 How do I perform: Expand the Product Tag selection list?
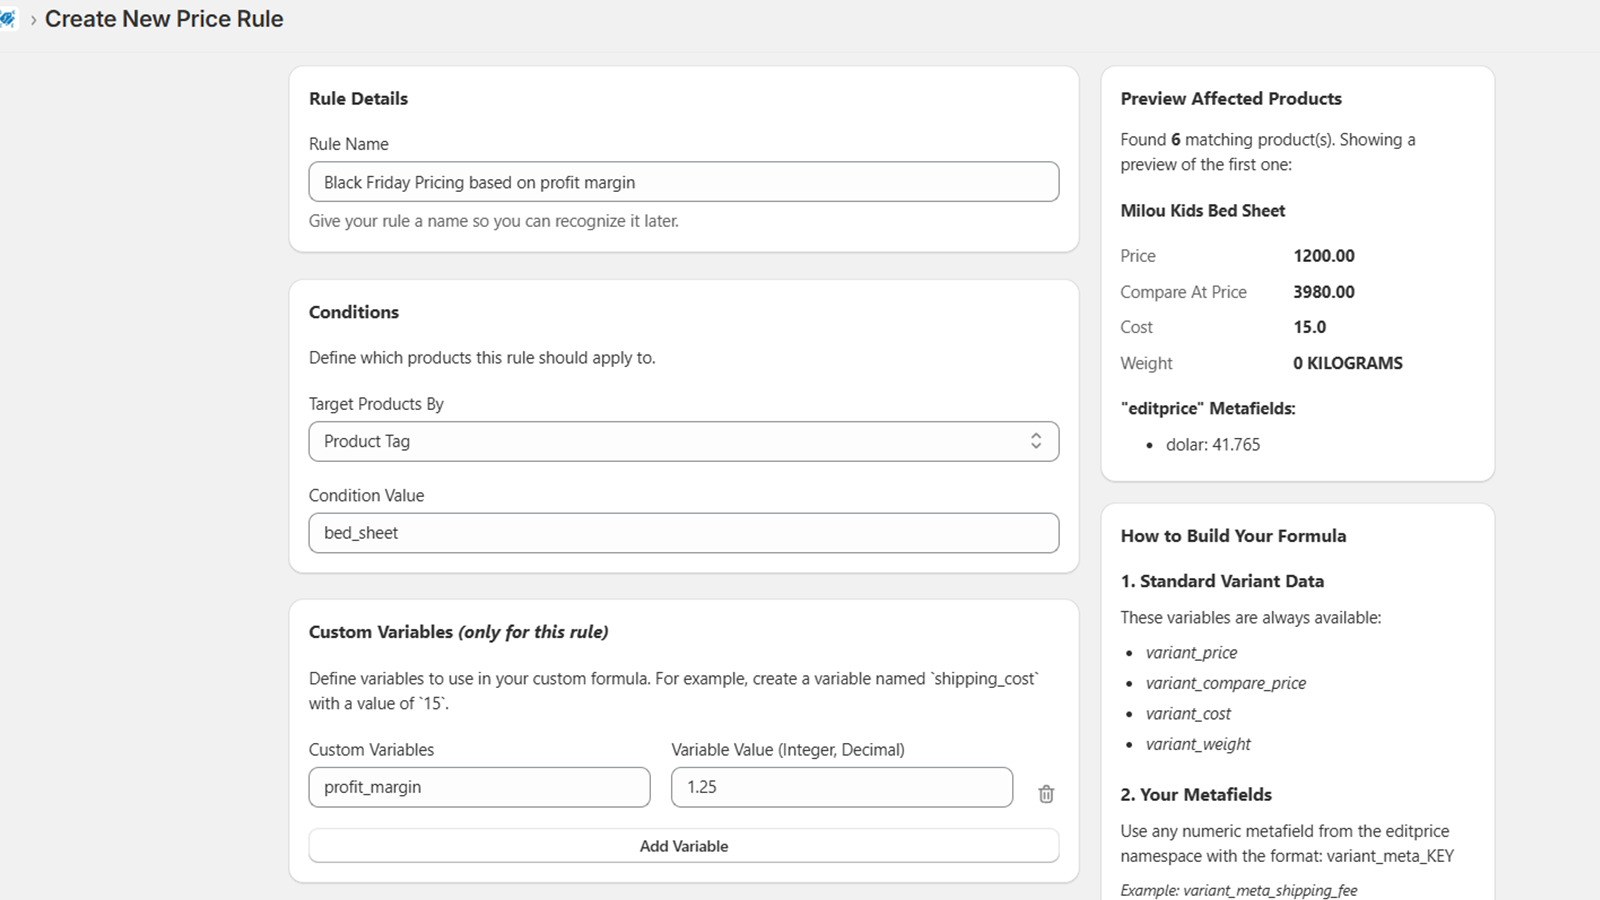click(684, 441)
